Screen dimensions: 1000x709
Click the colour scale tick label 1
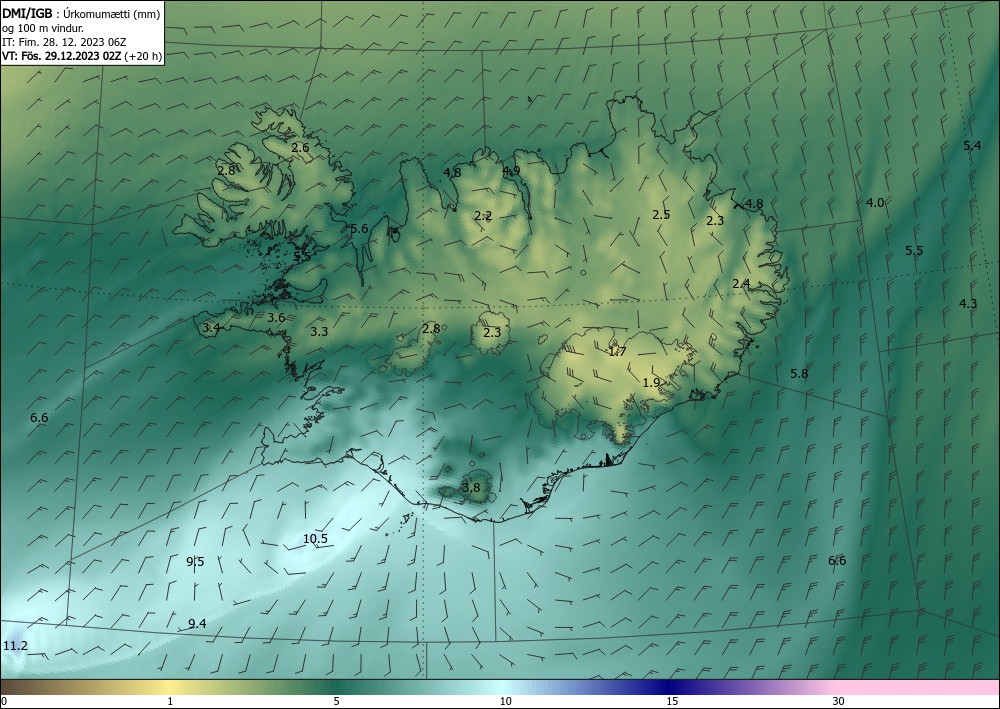click(x=170, y=702)
